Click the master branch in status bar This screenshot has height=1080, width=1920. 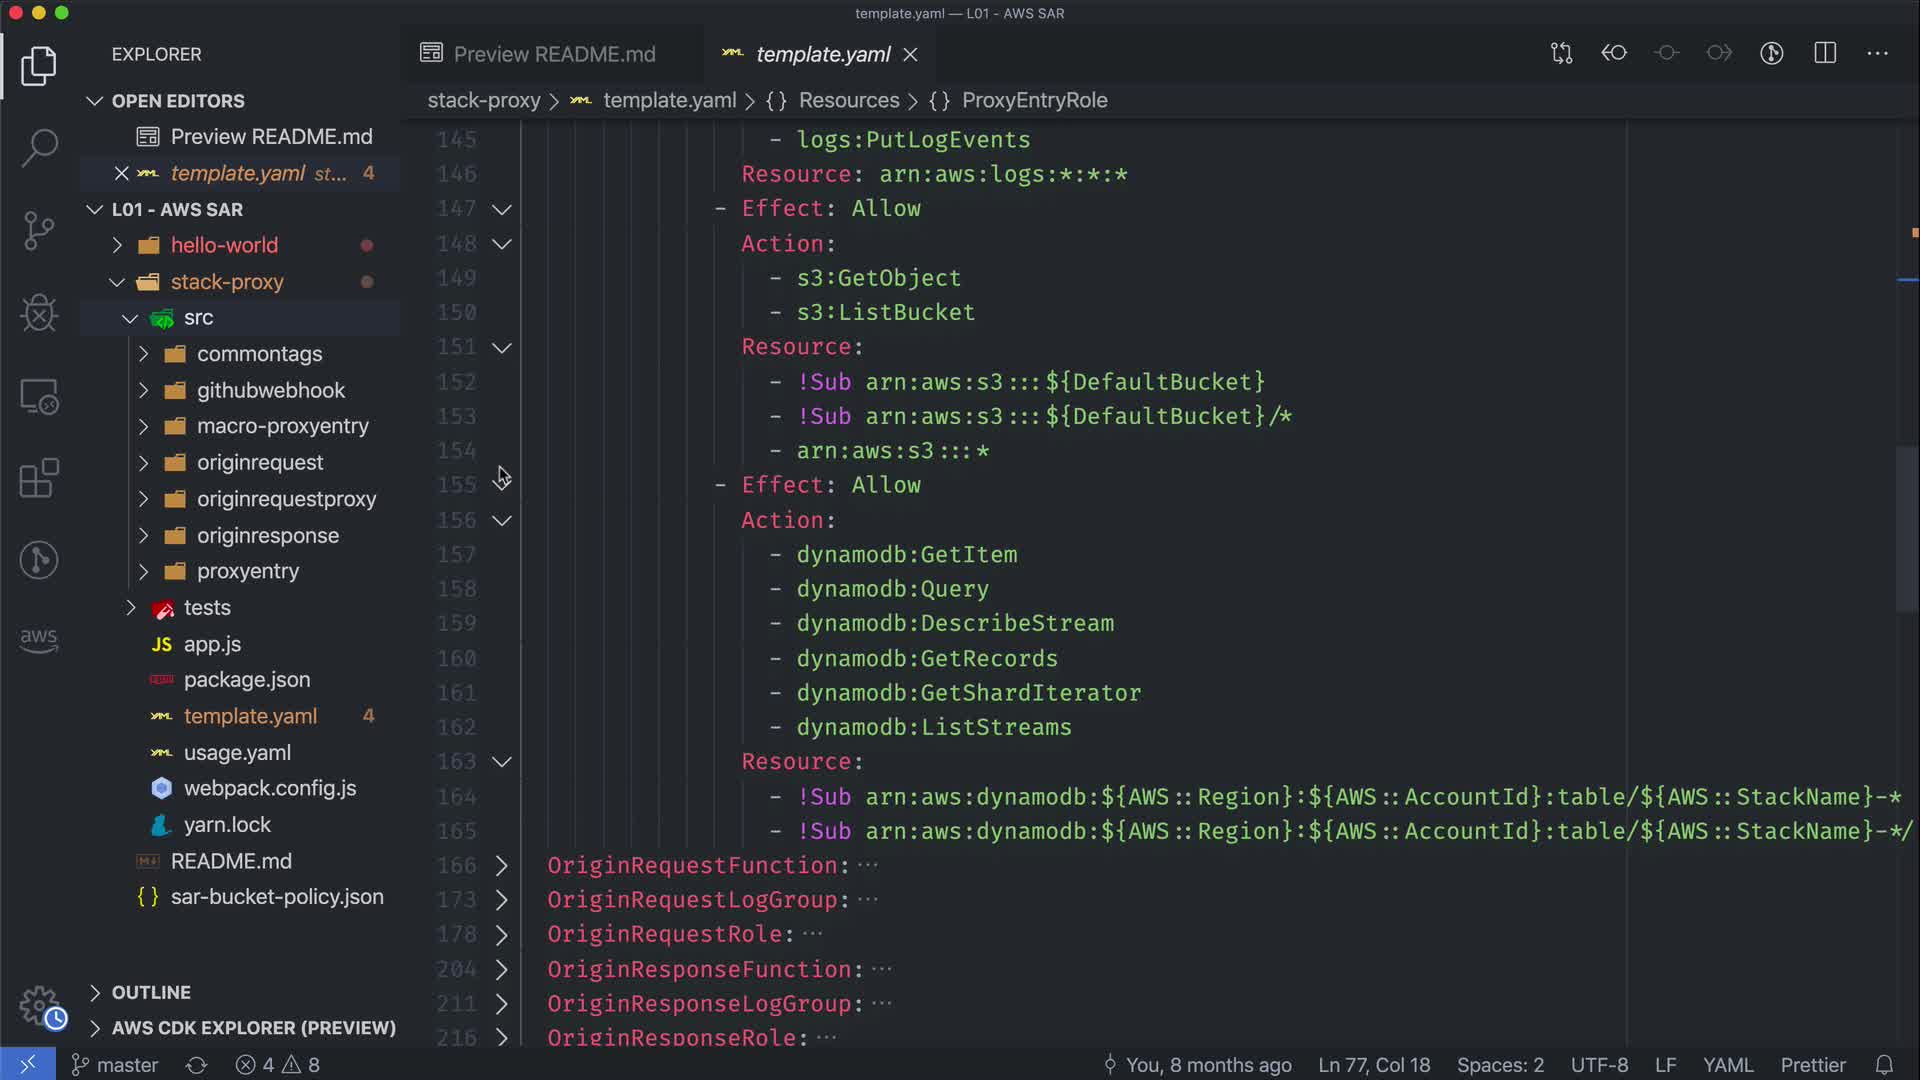(115, 1065)
